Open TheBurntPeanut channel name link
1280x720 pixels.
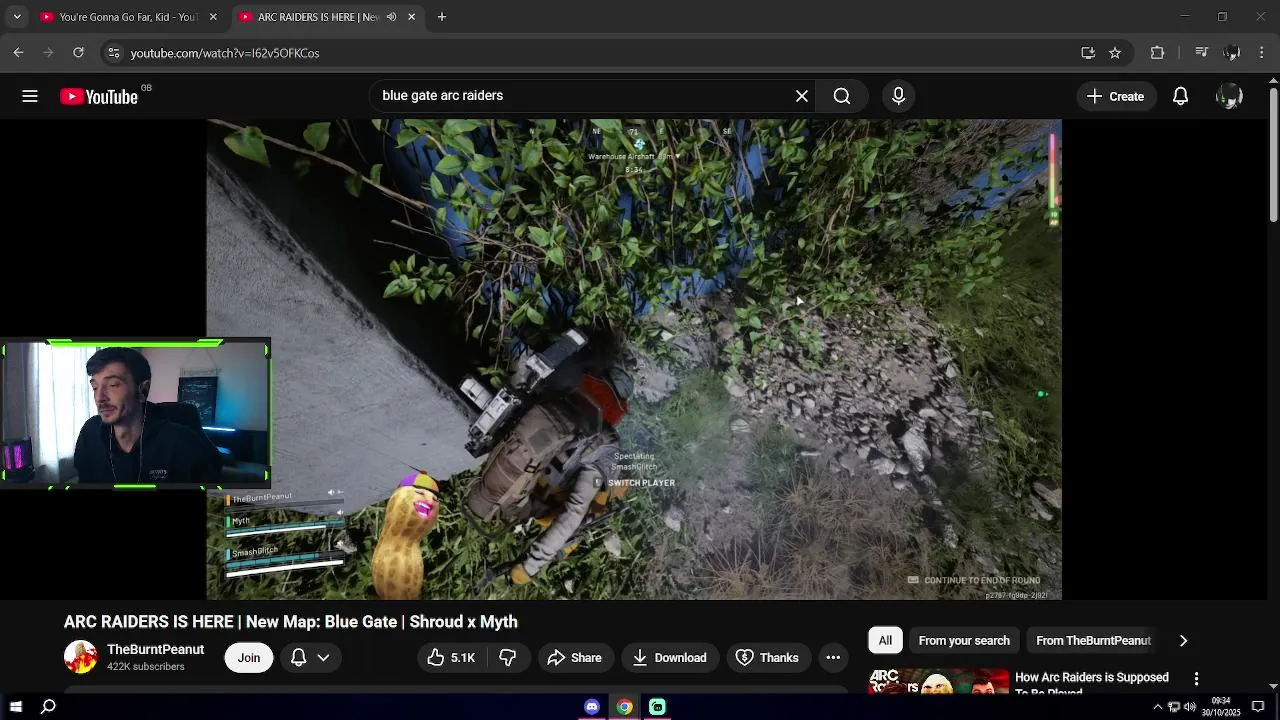pyautogui.click(x=155, y=649)
